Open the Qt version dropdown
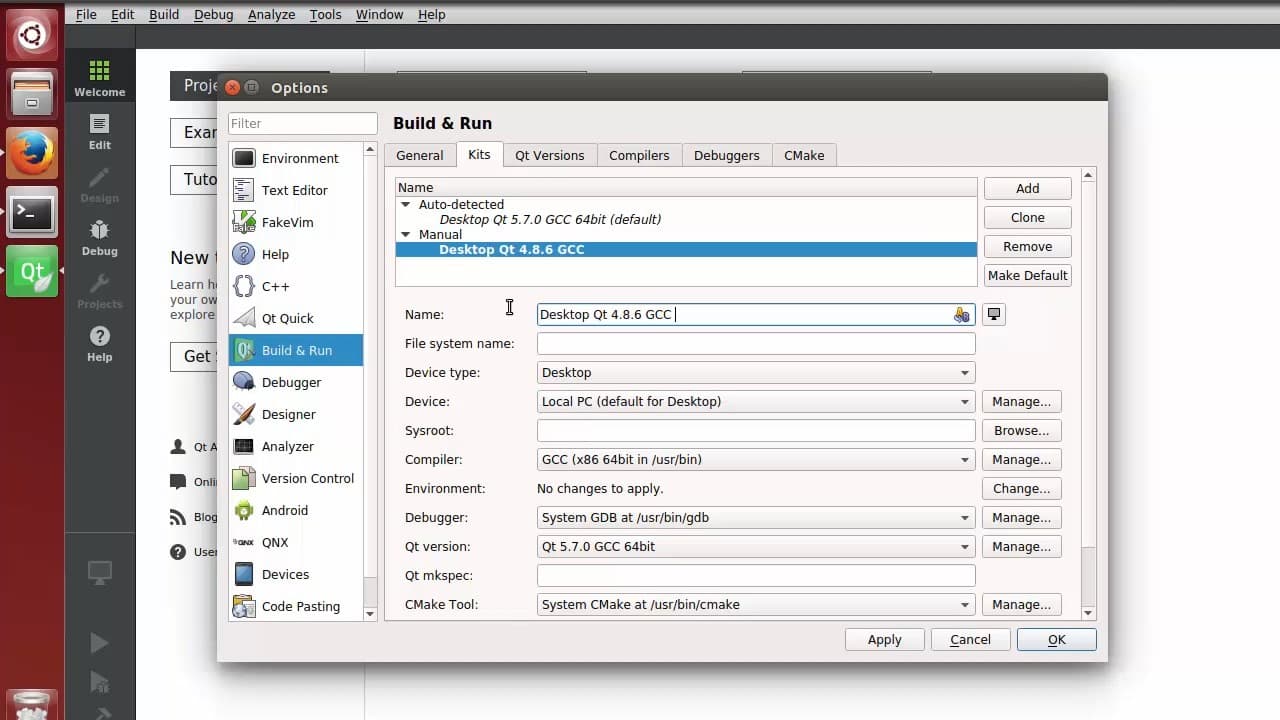 tap(756, 547)
